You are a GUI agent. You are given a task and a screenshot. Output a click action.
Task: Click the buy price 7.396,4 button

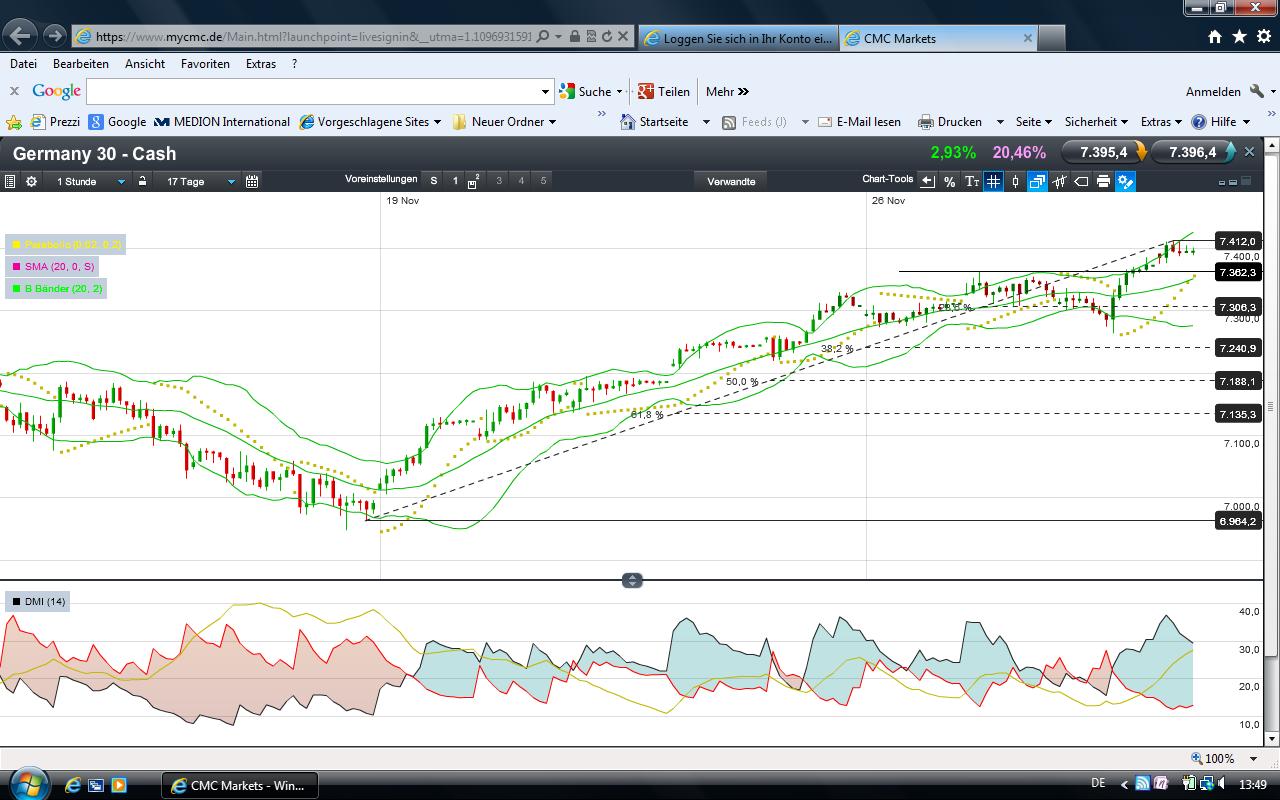click(x=1193, y=152)
